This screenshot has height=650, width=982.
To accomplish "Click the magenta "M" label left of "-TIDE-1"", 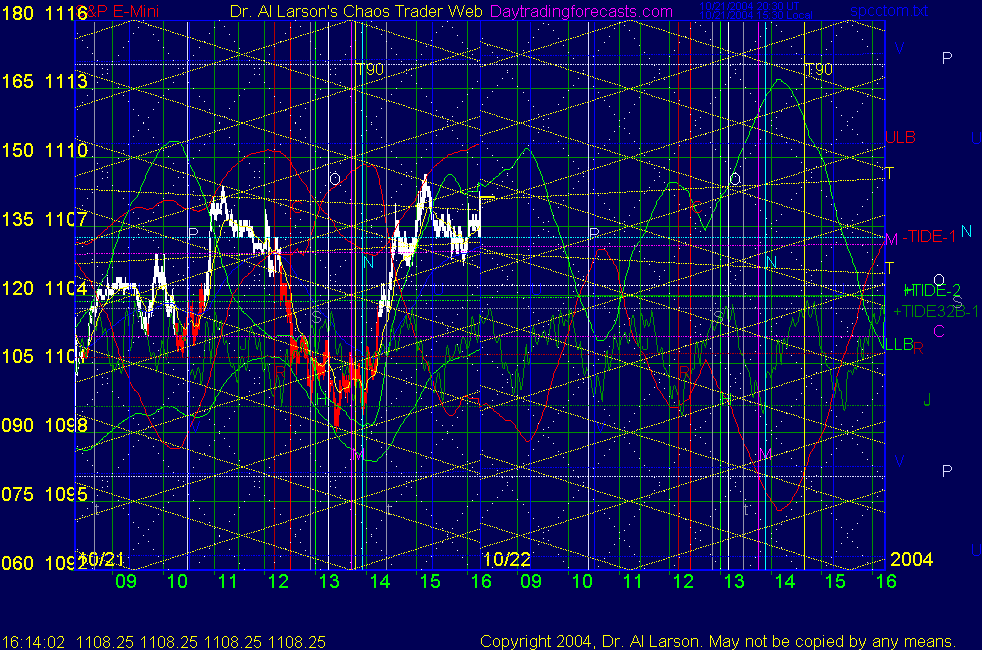I will point(891,239).
